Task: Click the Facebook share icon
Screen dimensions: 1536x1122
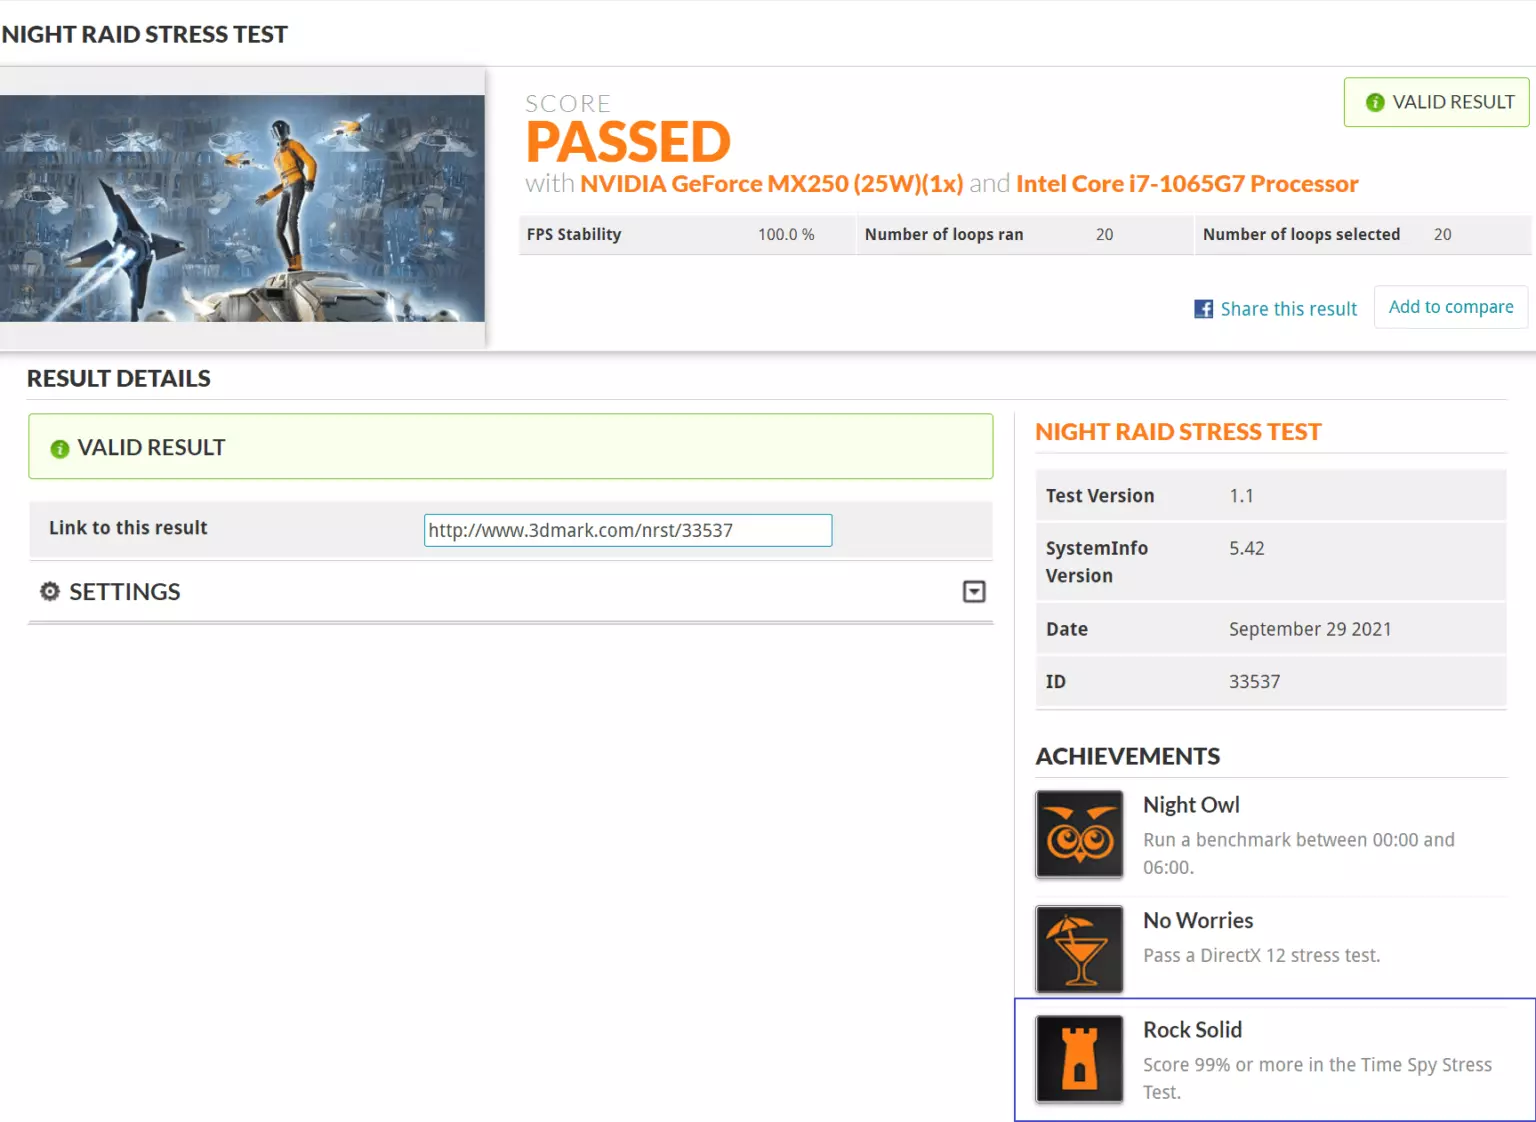Action: (1204, 309)
